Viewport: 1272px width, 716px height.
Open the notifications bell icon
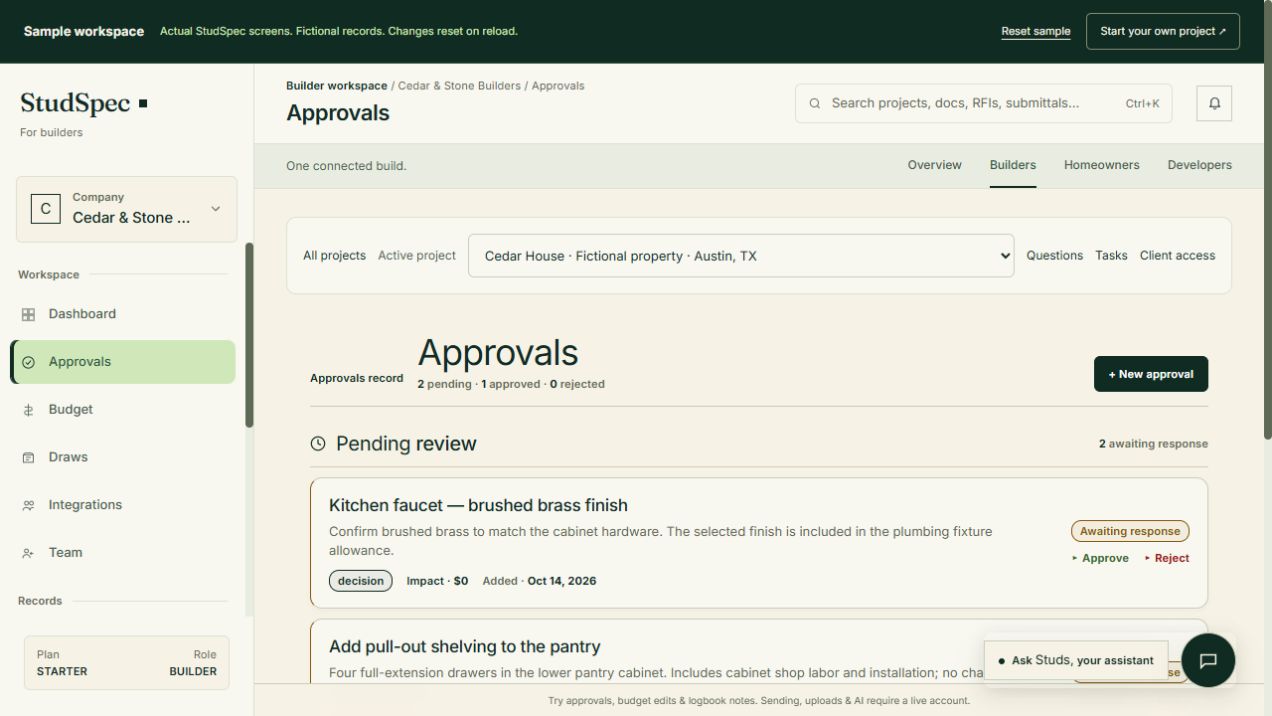[x=1214, y=103]
